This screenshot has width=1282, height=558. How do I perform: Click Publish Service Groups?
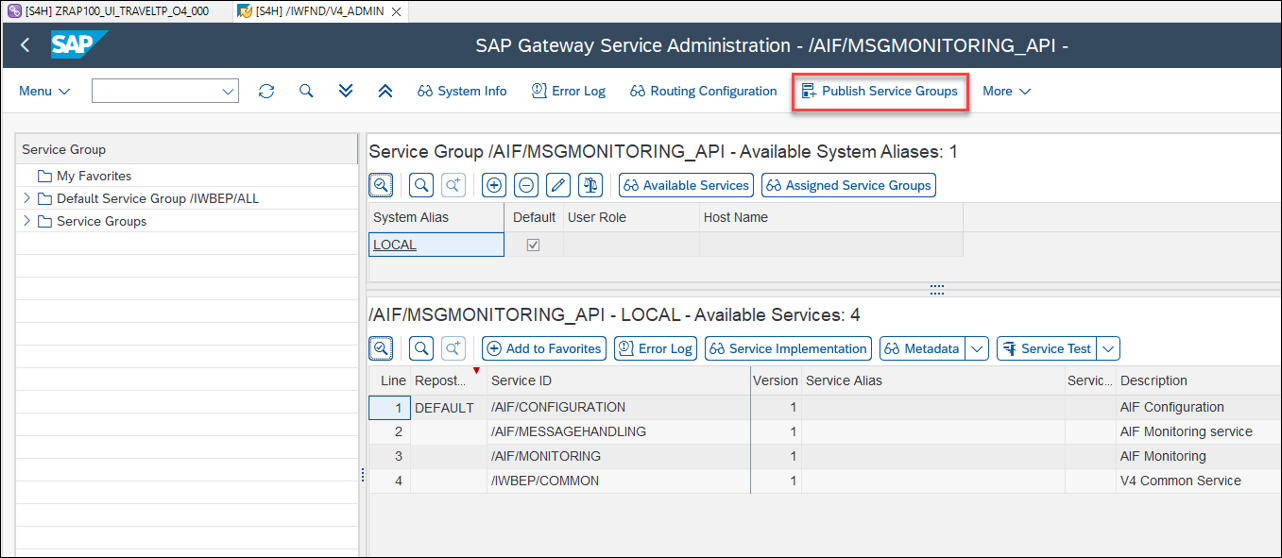879,91
